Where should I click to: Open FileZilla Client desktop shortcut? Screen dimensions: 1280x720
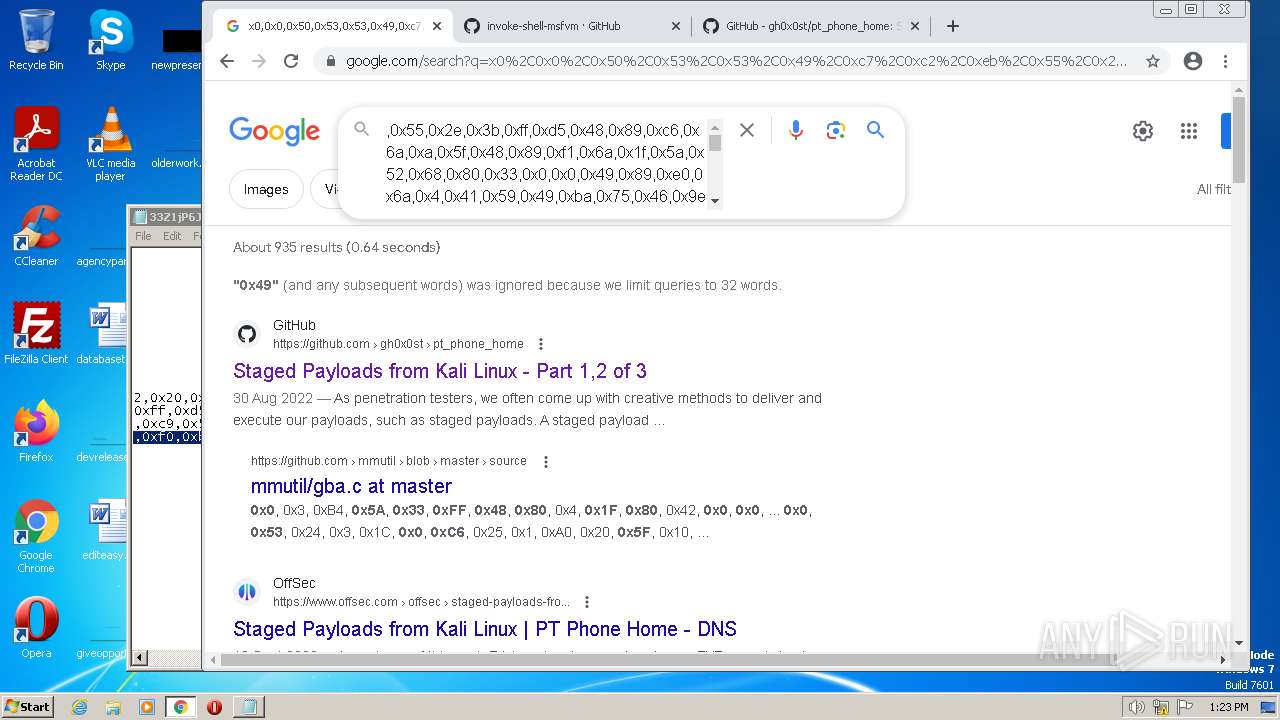(36, 334)
